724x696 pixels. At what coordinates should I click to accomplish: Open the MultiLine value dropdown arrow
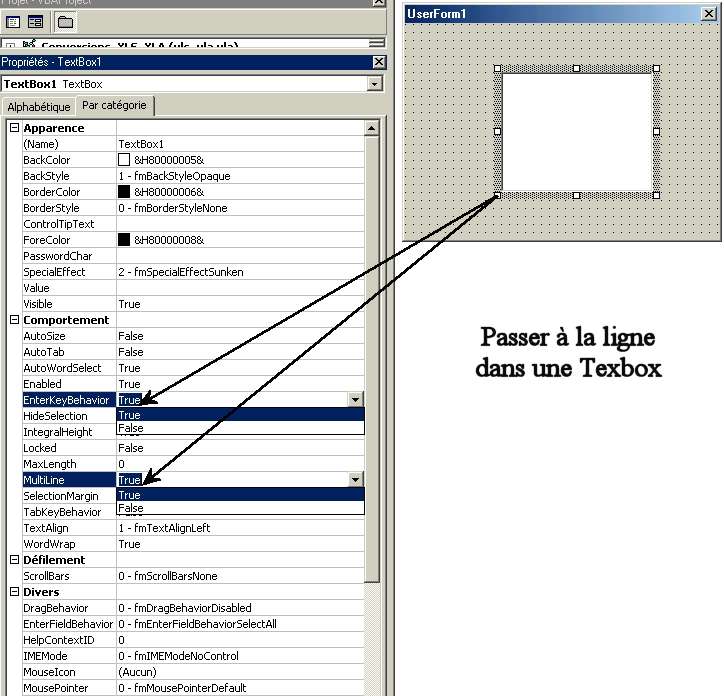coord(355,479)
